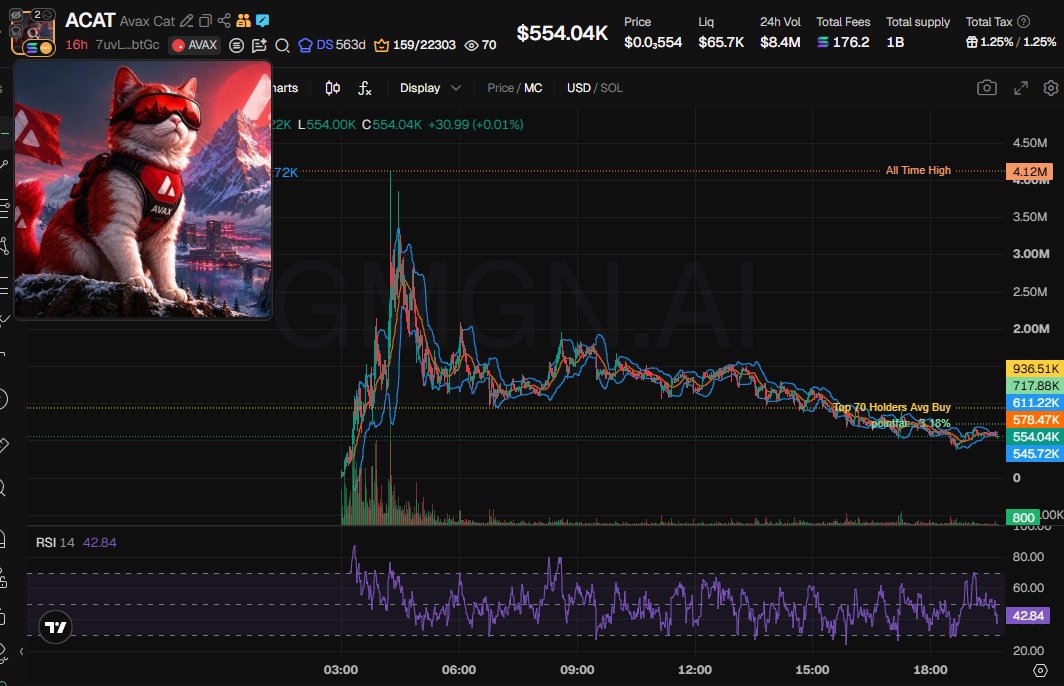Click the 18:00 time axis label
This screenshot has width=1064, height=686.
[x=930, y=670]
